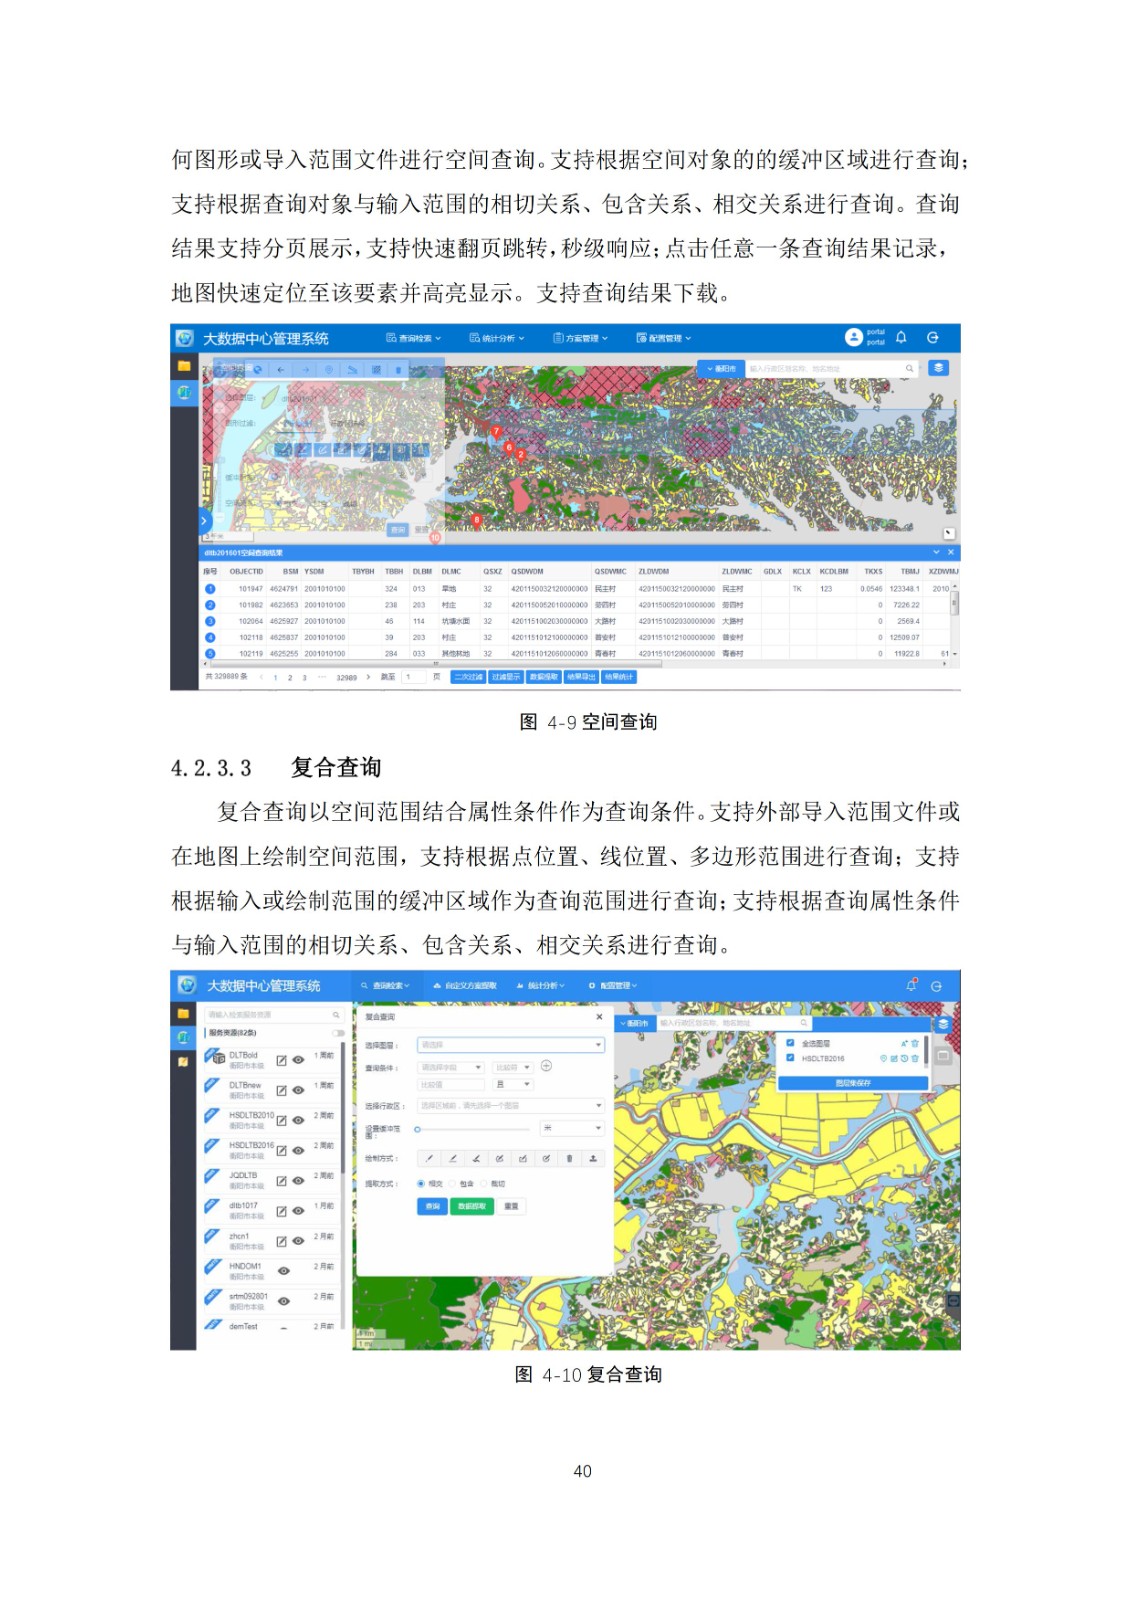Click the green 数据提取 button in 复合查询
1131x1600 pixels.
click(471, 1207)
